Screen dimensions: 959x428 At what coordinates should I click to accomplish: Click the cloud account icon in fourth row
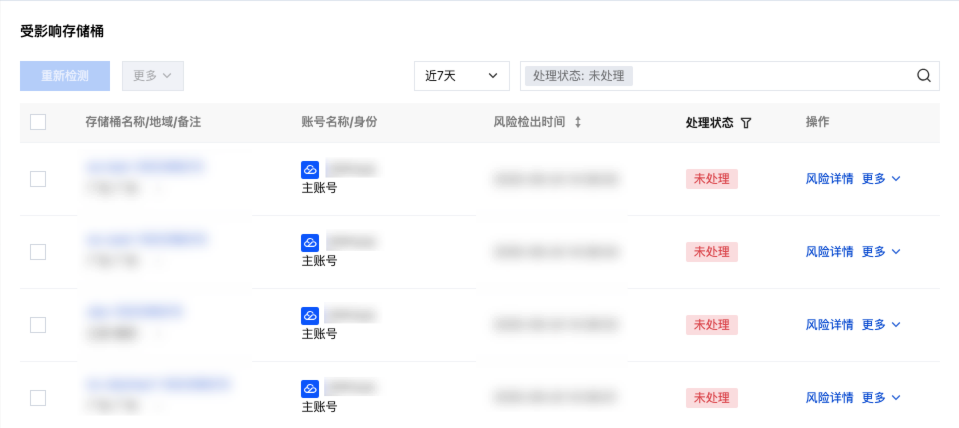pyautogui.click(x=310, y=389)
